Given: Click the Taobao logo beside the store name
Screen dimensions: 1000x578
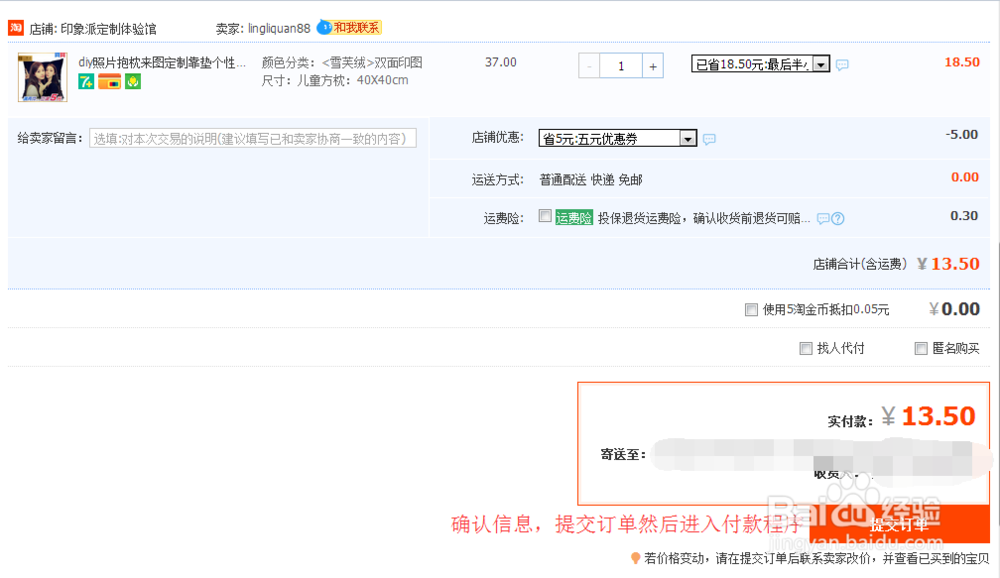Looking at the screenshot, I should pyautogui.click(x=15, y=27).
